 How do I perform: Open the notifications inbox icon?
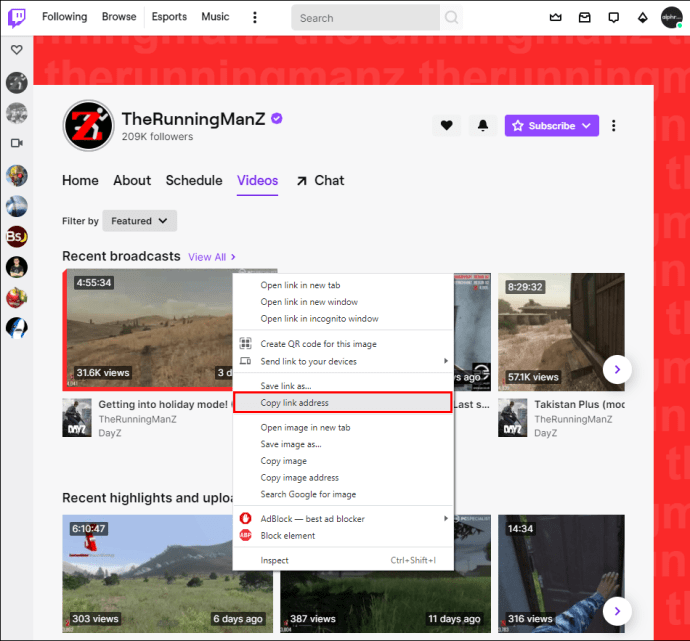point(584,18)
